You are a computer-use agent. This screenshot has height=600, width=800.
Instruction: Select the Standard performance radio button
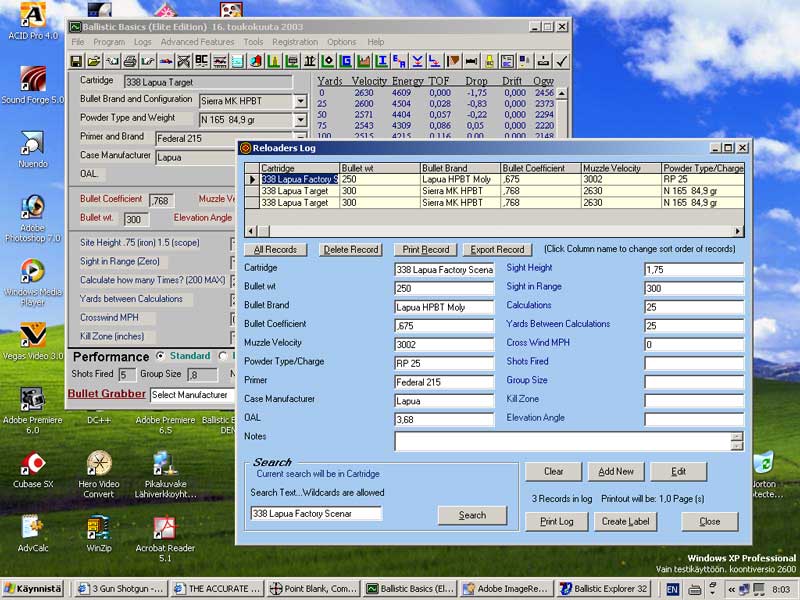click(x=161, y=356)
